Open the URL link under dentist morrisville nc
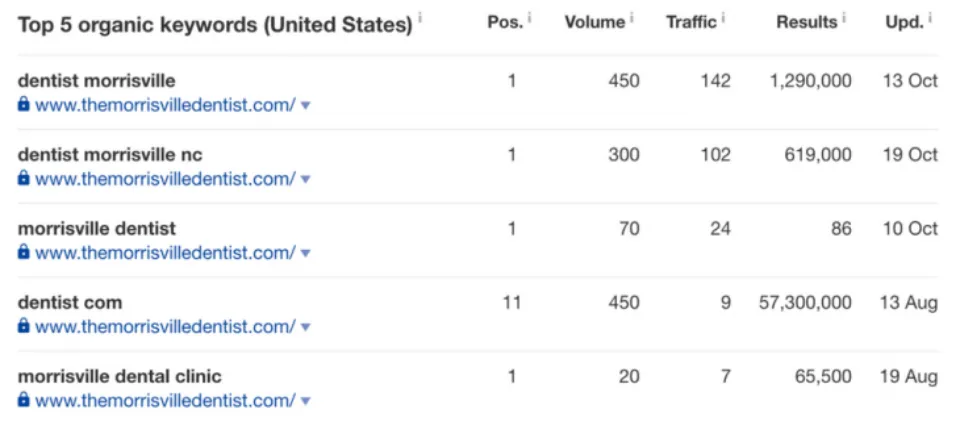 click(165, 179)
